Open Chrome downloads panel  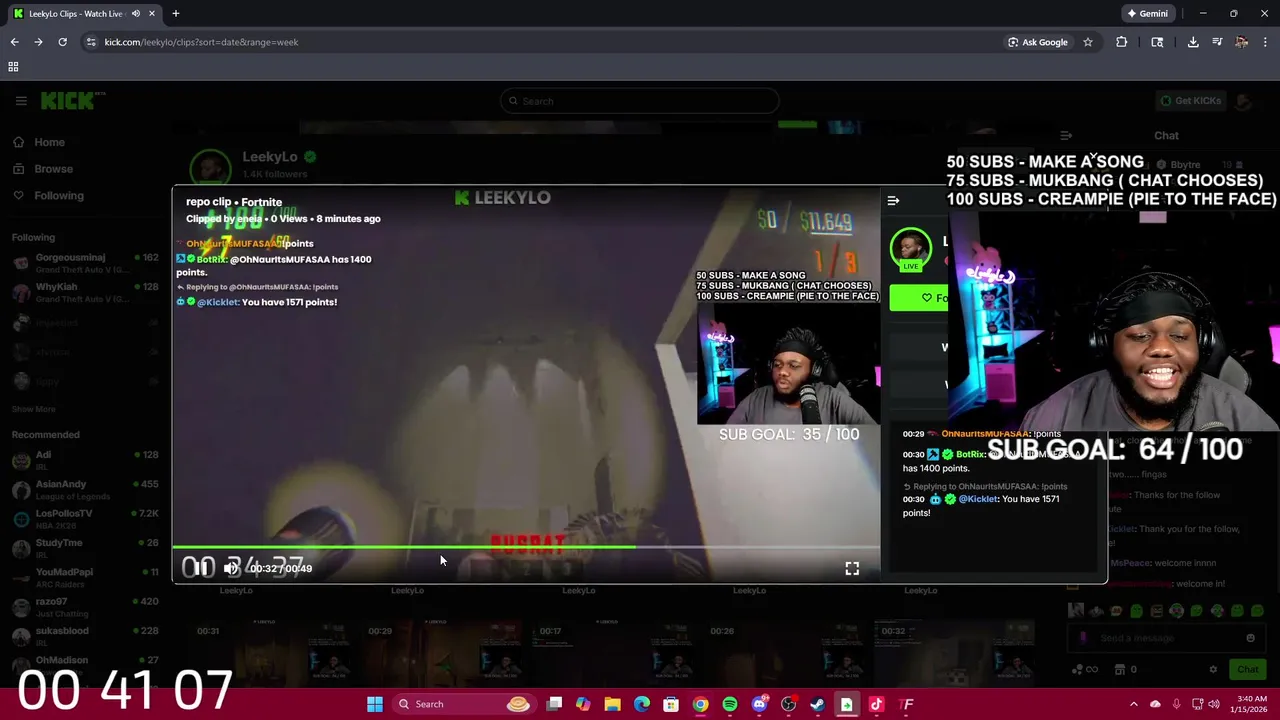pos(1193,42)
